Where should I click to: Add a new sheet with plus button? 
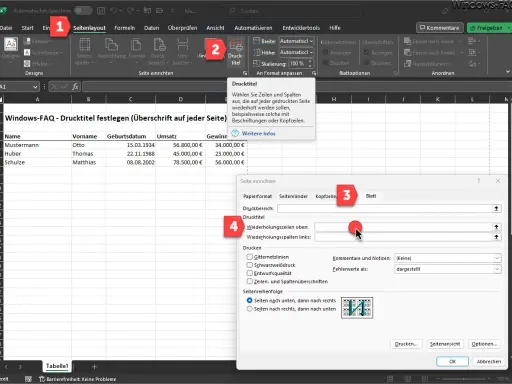coord(94,367)
